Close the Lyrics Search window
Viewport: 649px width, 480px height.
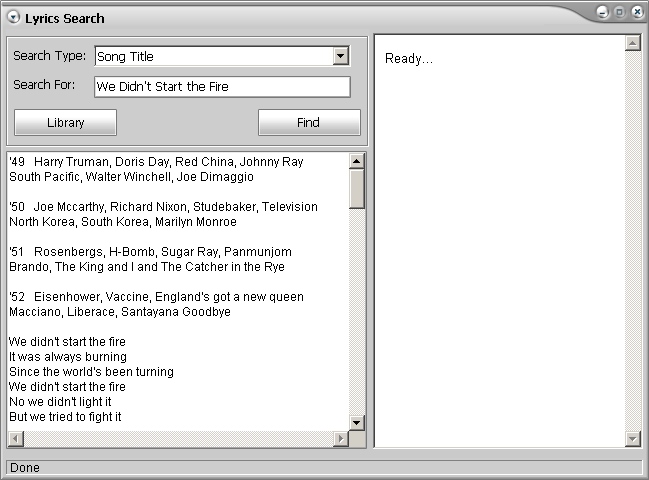(637, 12)
